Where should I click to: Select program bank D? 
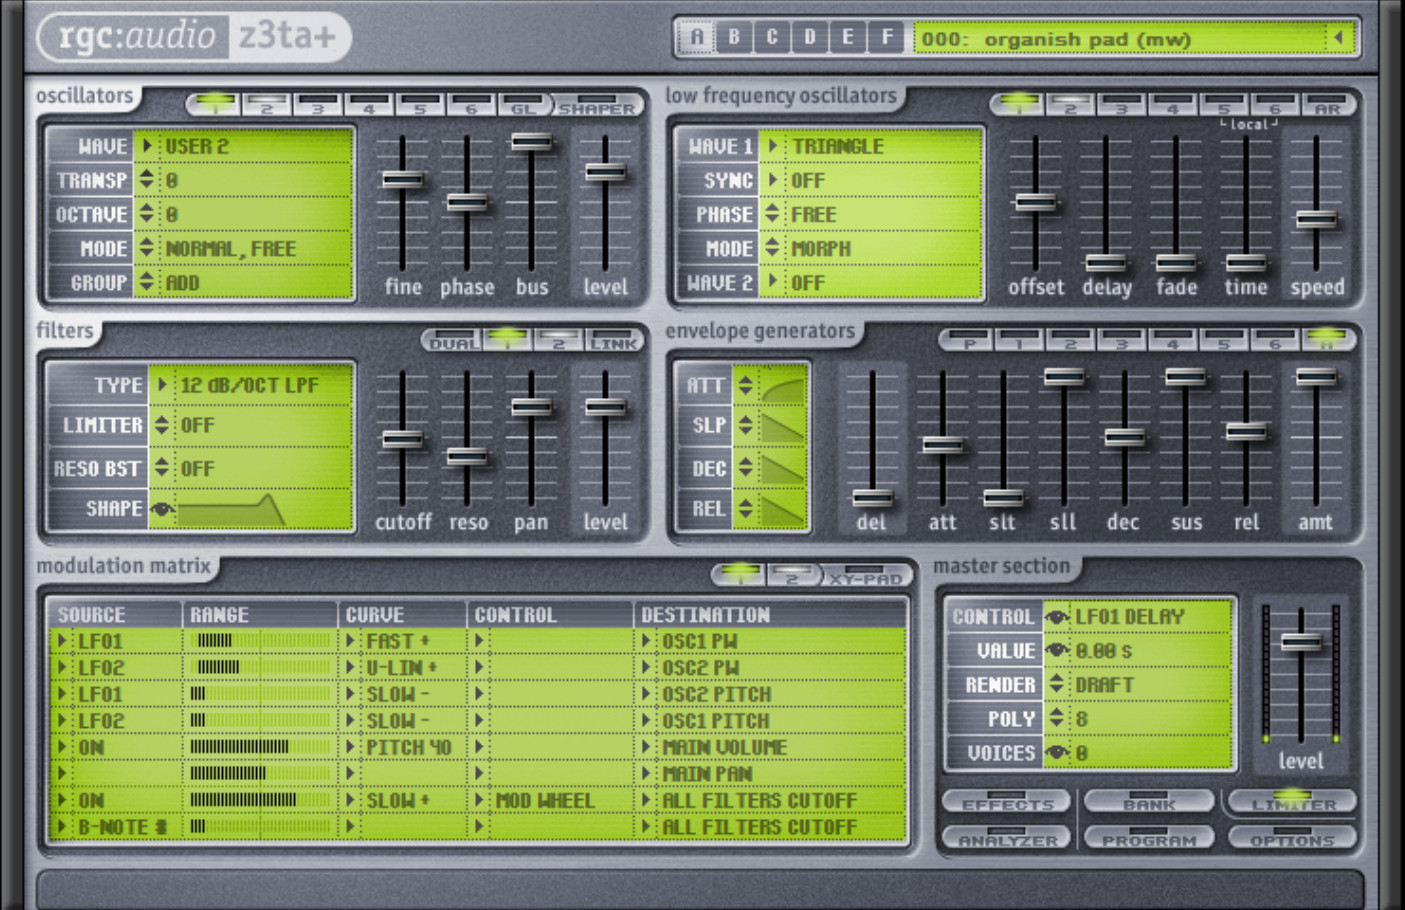coord(810,38)
